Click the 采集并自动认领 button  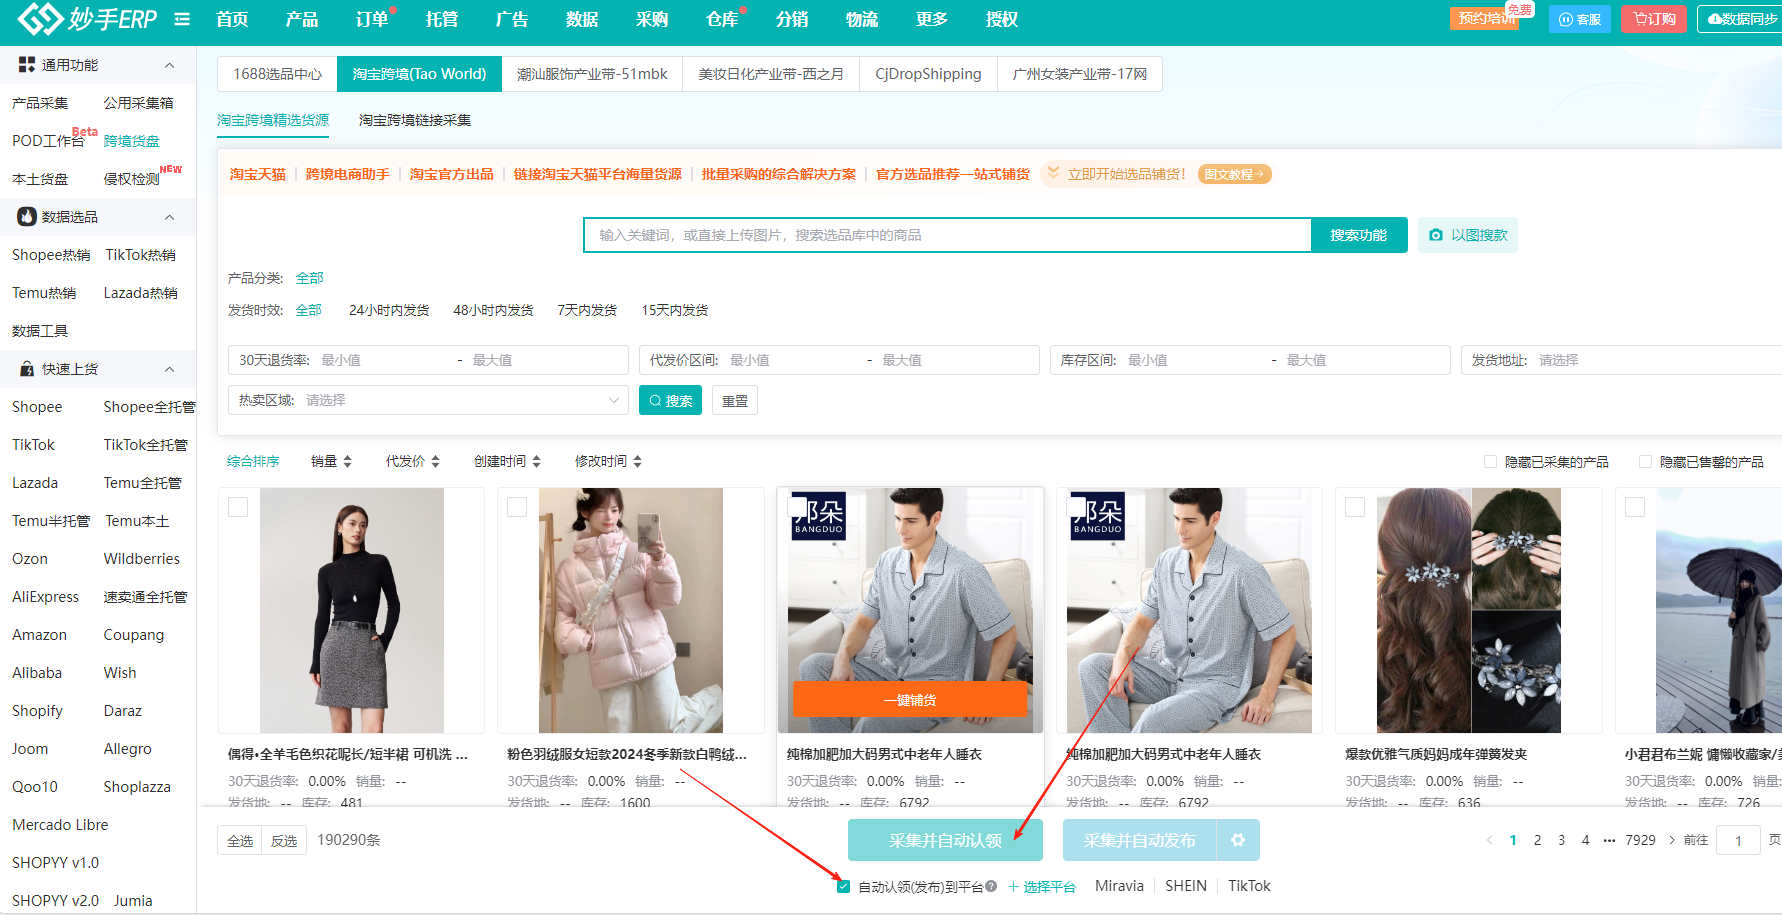pyautogui.click(x=945, y=840)
